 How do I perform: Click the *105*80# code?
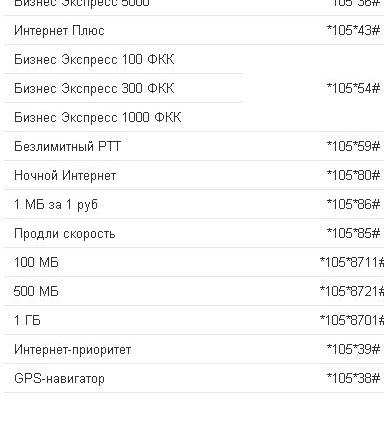pos(353,175)
